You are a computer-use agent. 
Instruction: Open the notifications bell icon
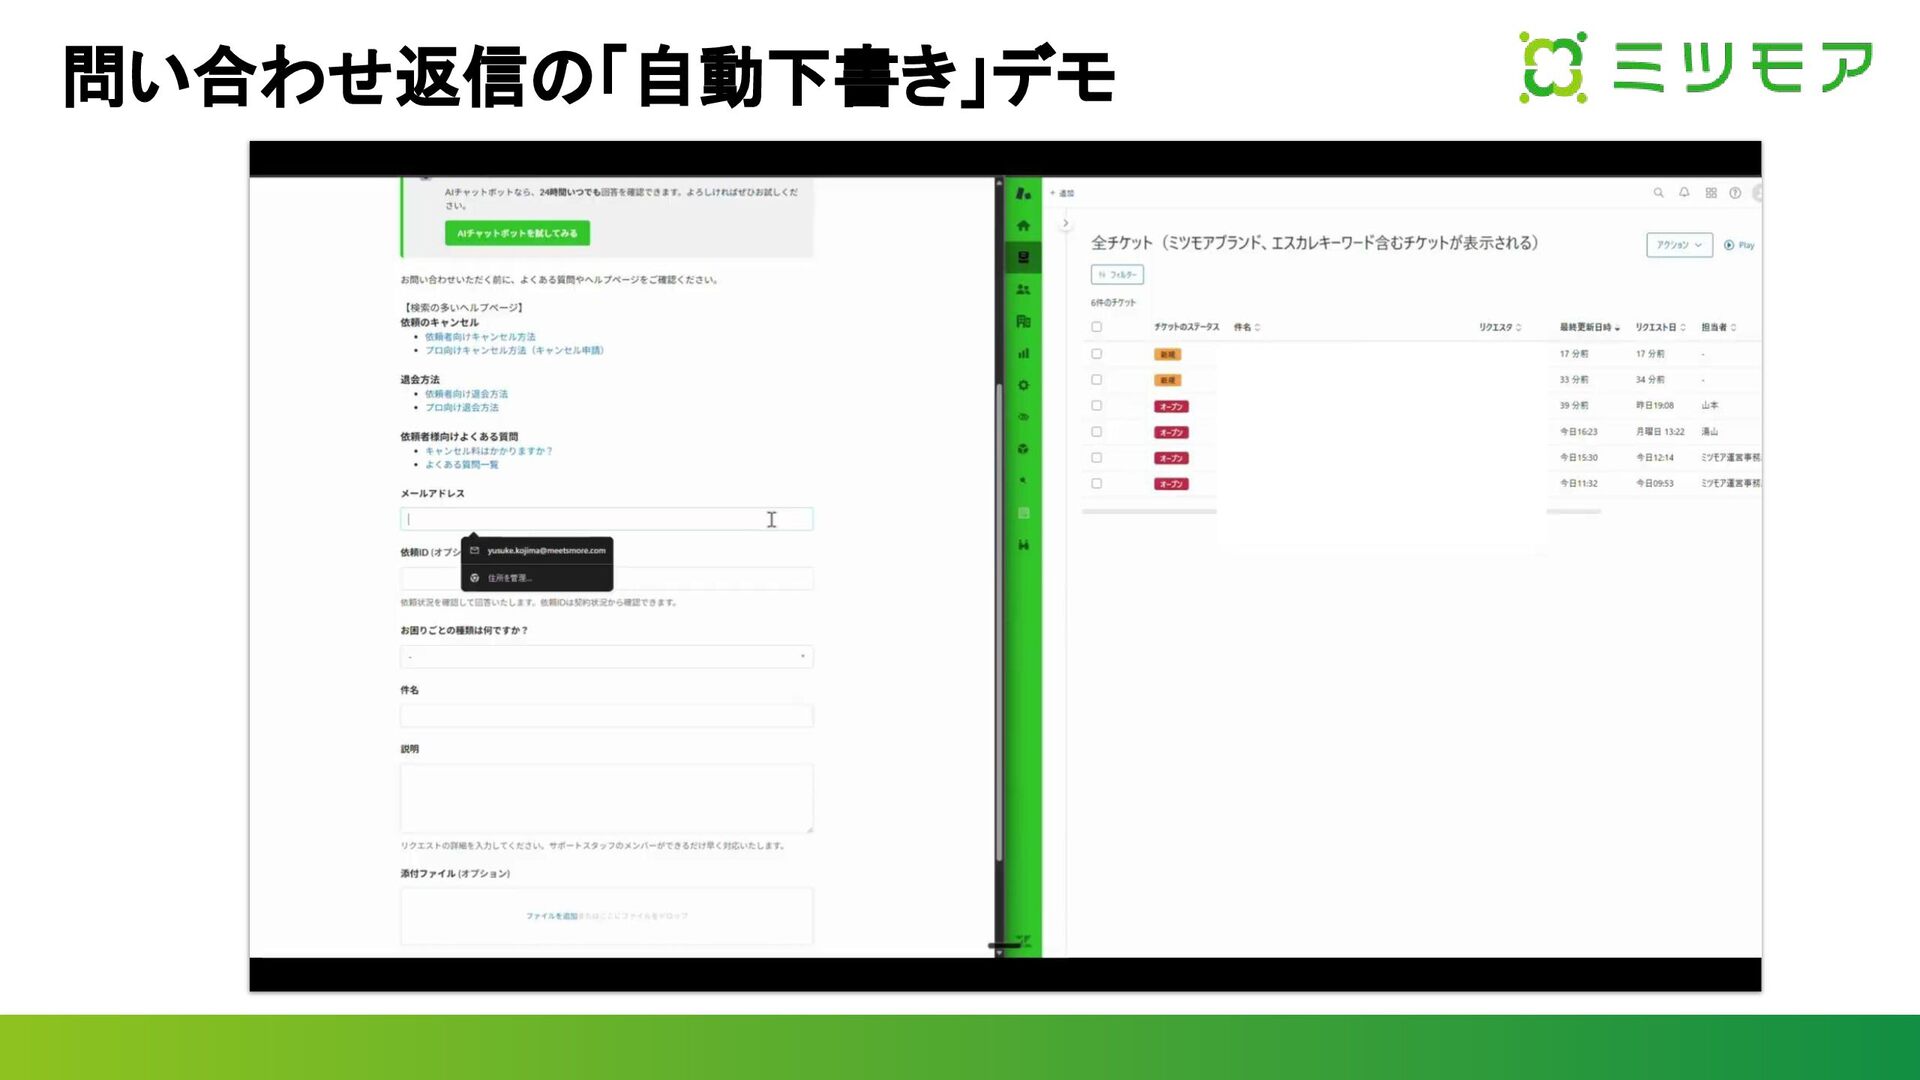tap(1684, 193)
